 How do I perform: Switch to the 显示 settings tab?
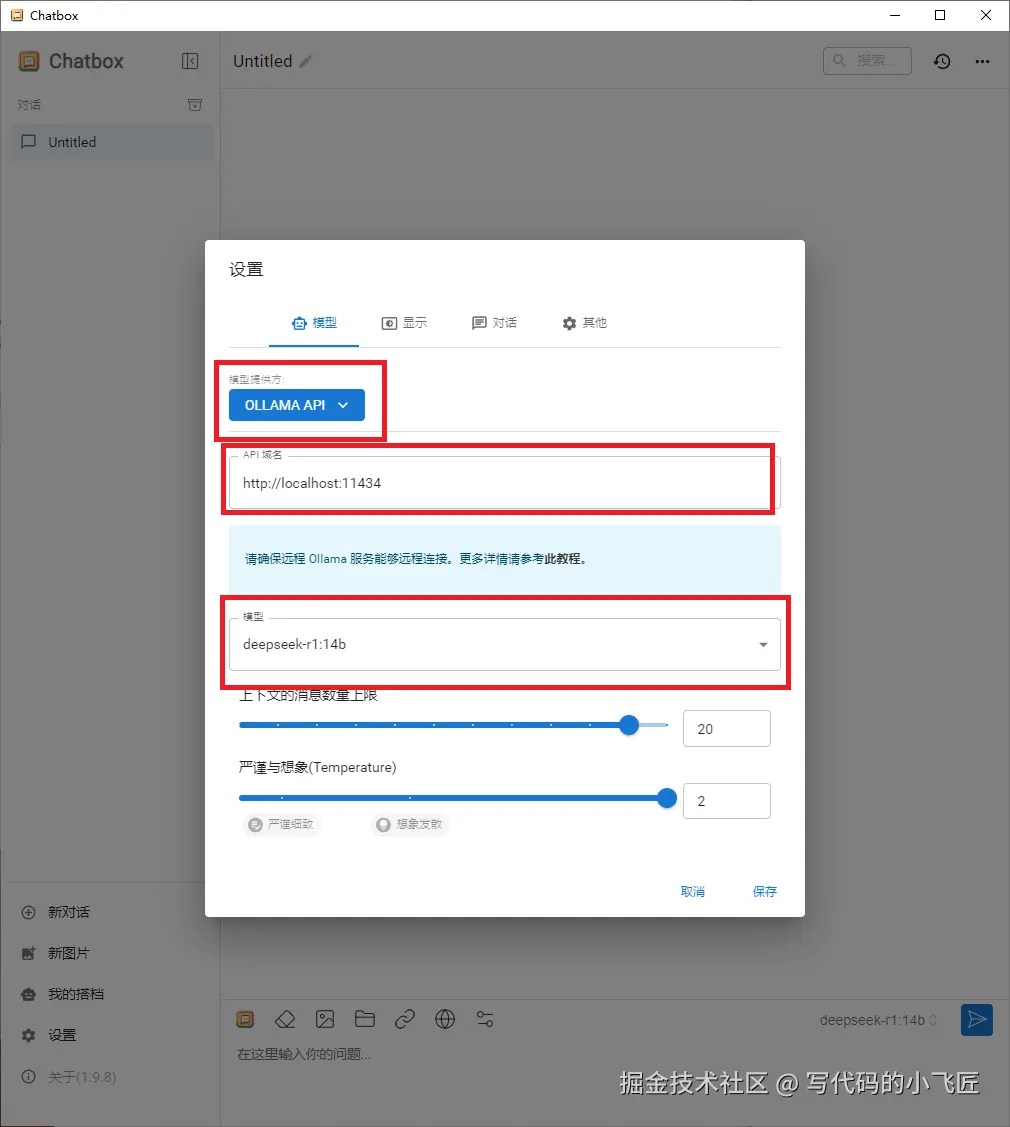pyautogui.click(x=404, y=323)
